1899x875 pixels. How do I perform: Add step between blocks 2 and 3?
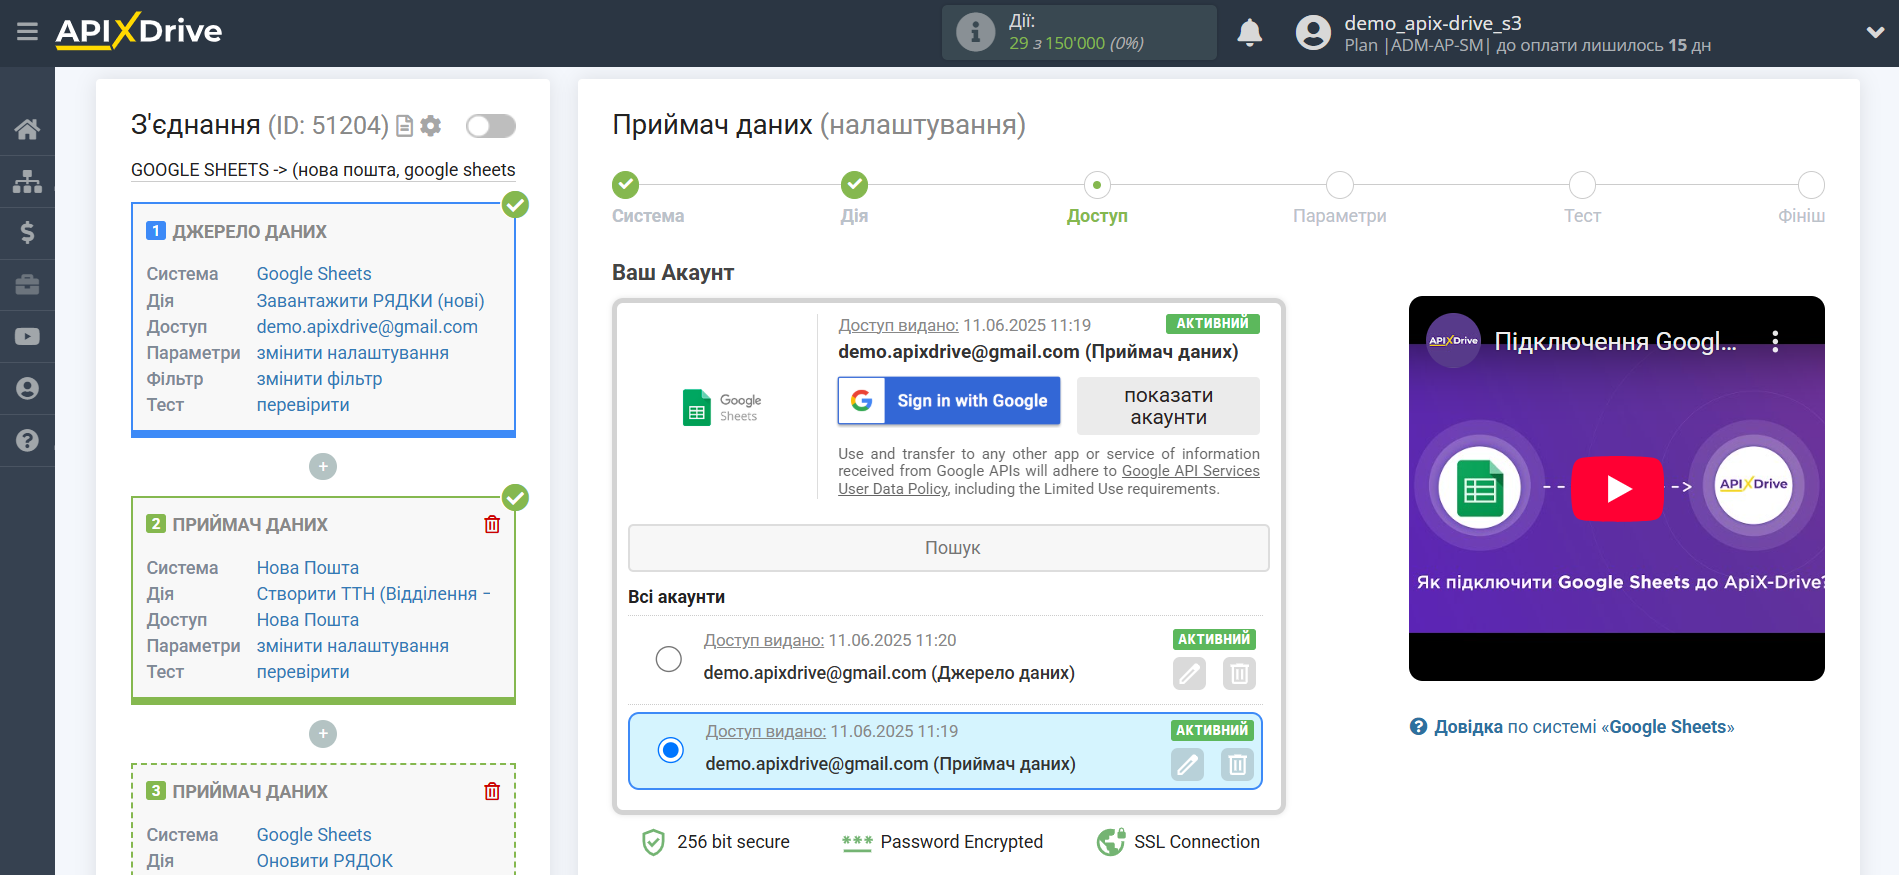point(323,734)
